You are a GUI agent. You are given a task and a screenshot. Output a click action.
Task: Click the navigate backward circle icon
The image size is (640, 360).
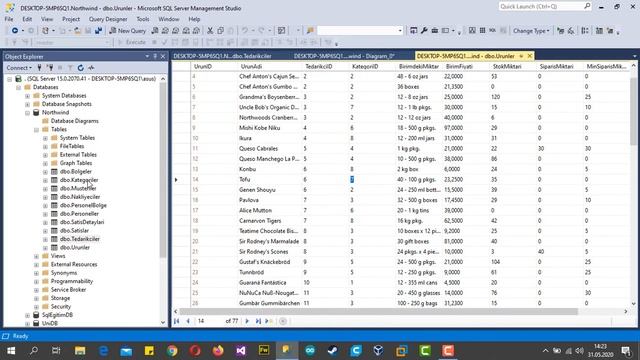[x=15, y=31]
